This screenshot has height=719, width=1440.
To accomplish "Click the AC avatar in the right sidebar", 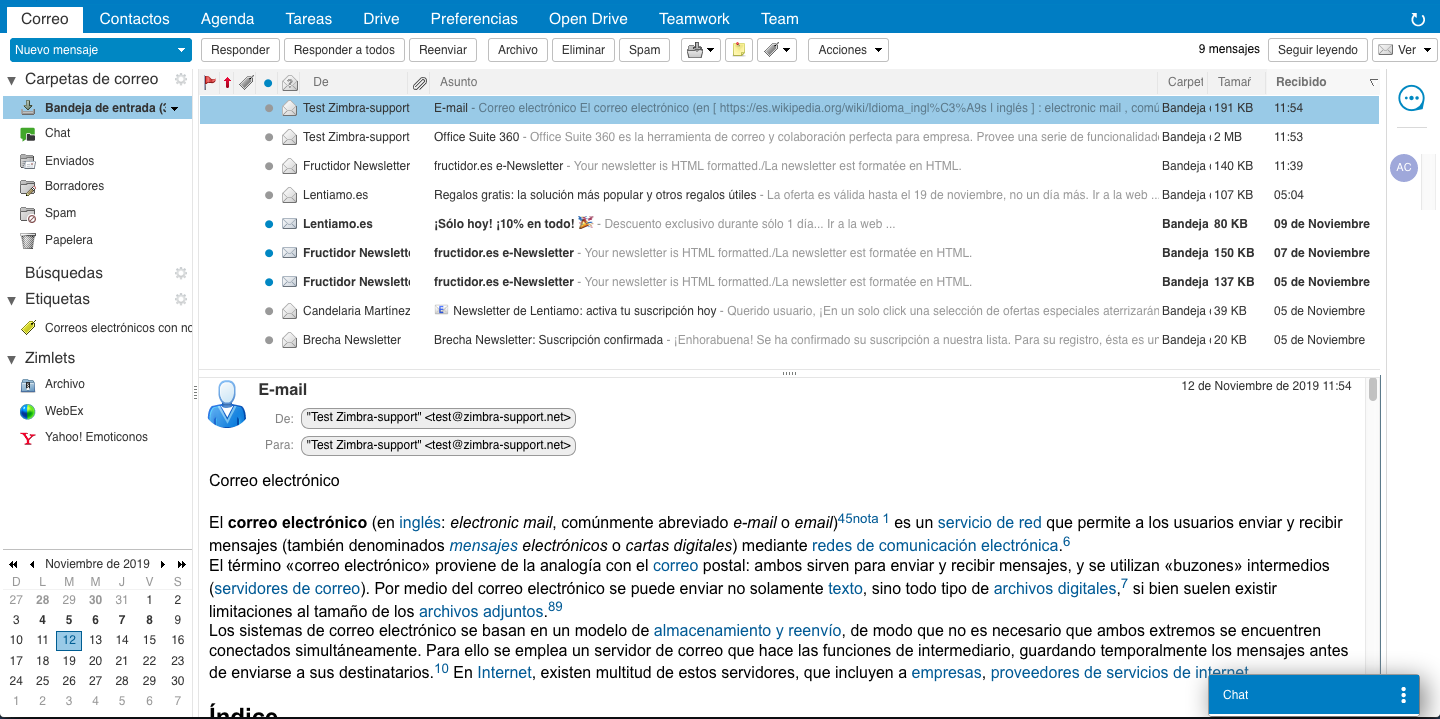I will point(1404,168).
